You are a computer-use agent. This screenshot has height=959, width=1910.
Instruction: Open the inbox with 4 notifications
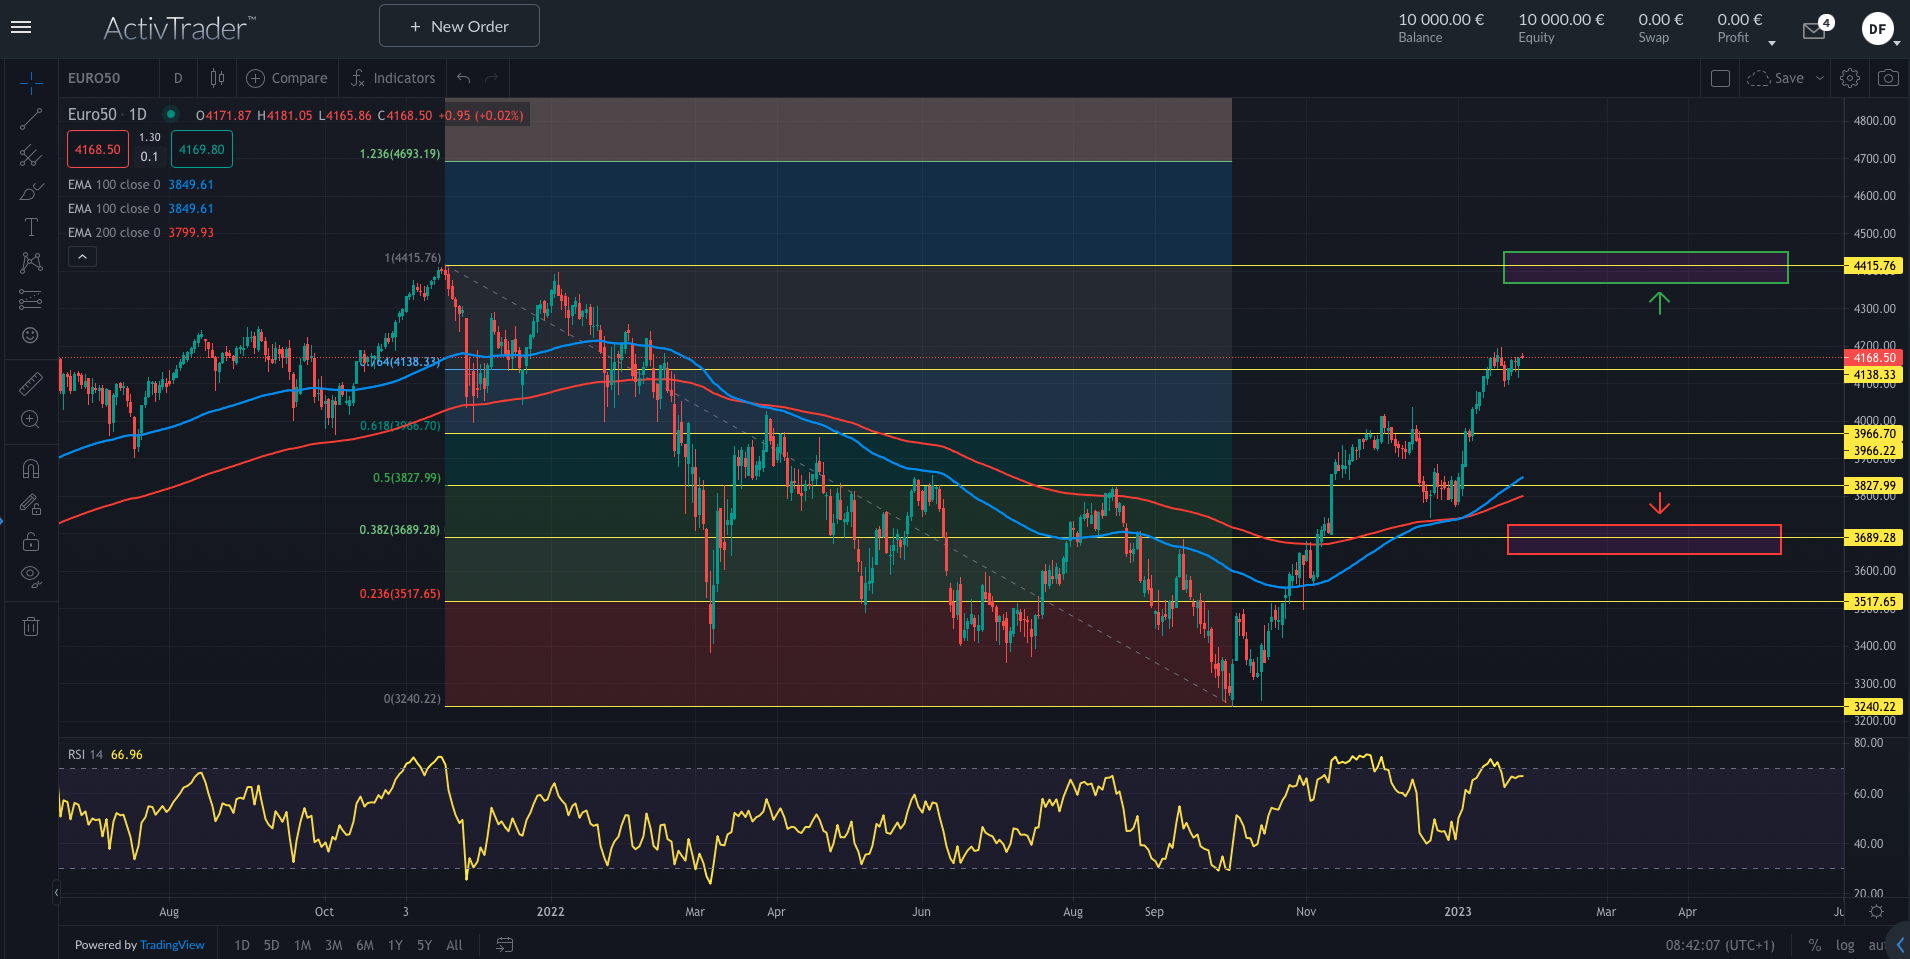point(1813,29)
